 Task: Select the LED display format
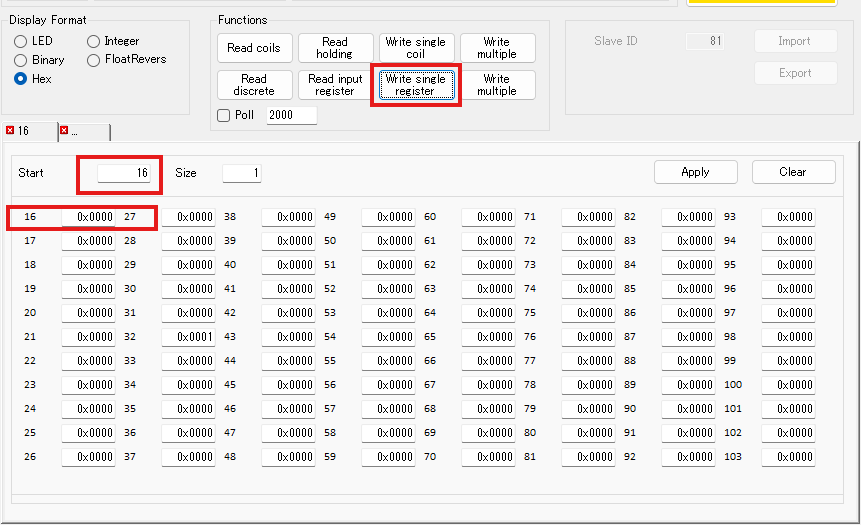click(20, 41)
